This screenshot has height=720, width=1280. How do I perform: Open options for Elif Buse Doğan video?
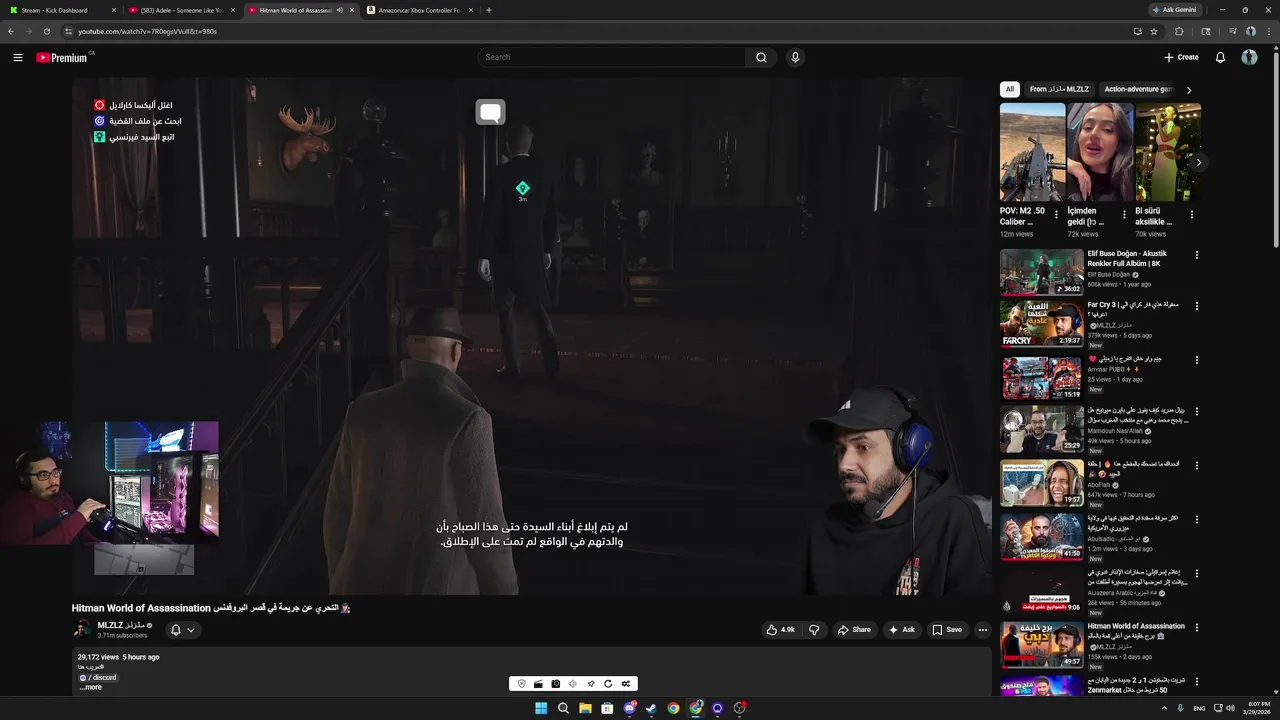pos(1196,255)
